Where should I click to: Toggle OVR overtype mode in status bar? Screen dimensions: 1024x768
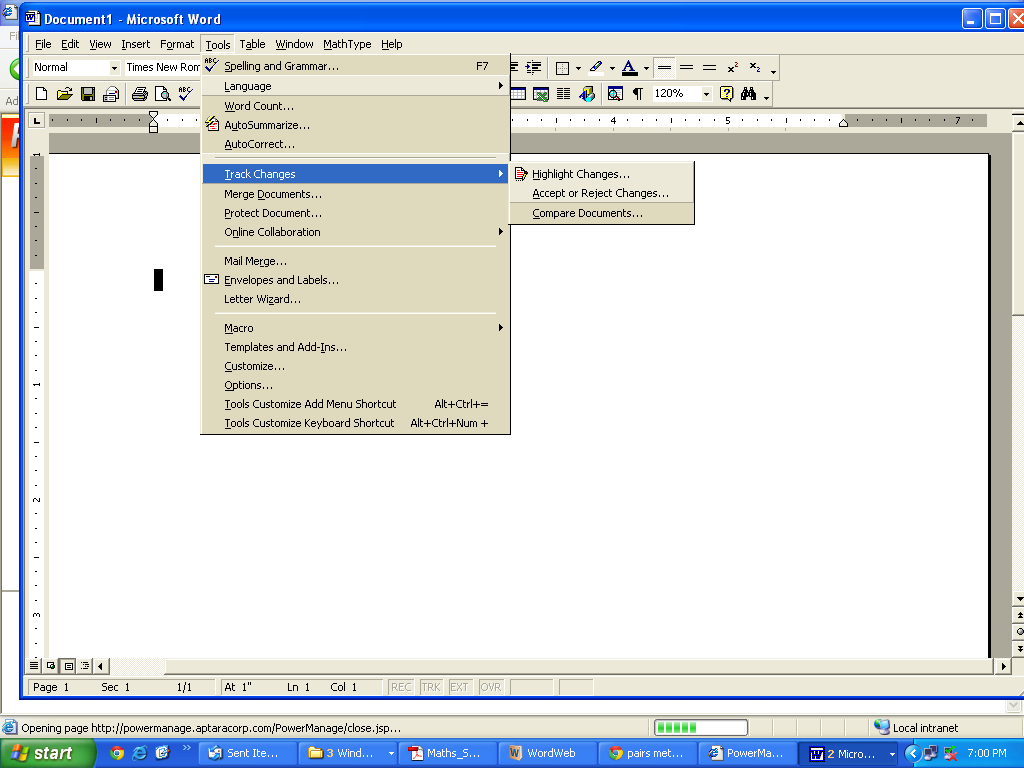click(491, 687)
